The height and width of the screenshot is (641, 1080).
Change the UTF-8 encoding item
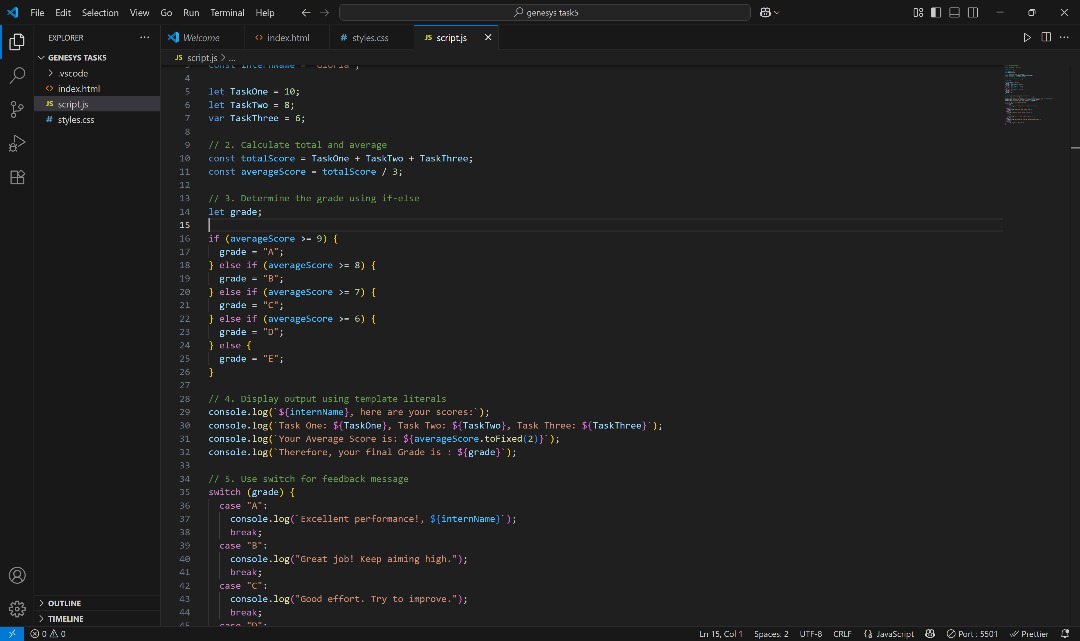click(811, 633)
